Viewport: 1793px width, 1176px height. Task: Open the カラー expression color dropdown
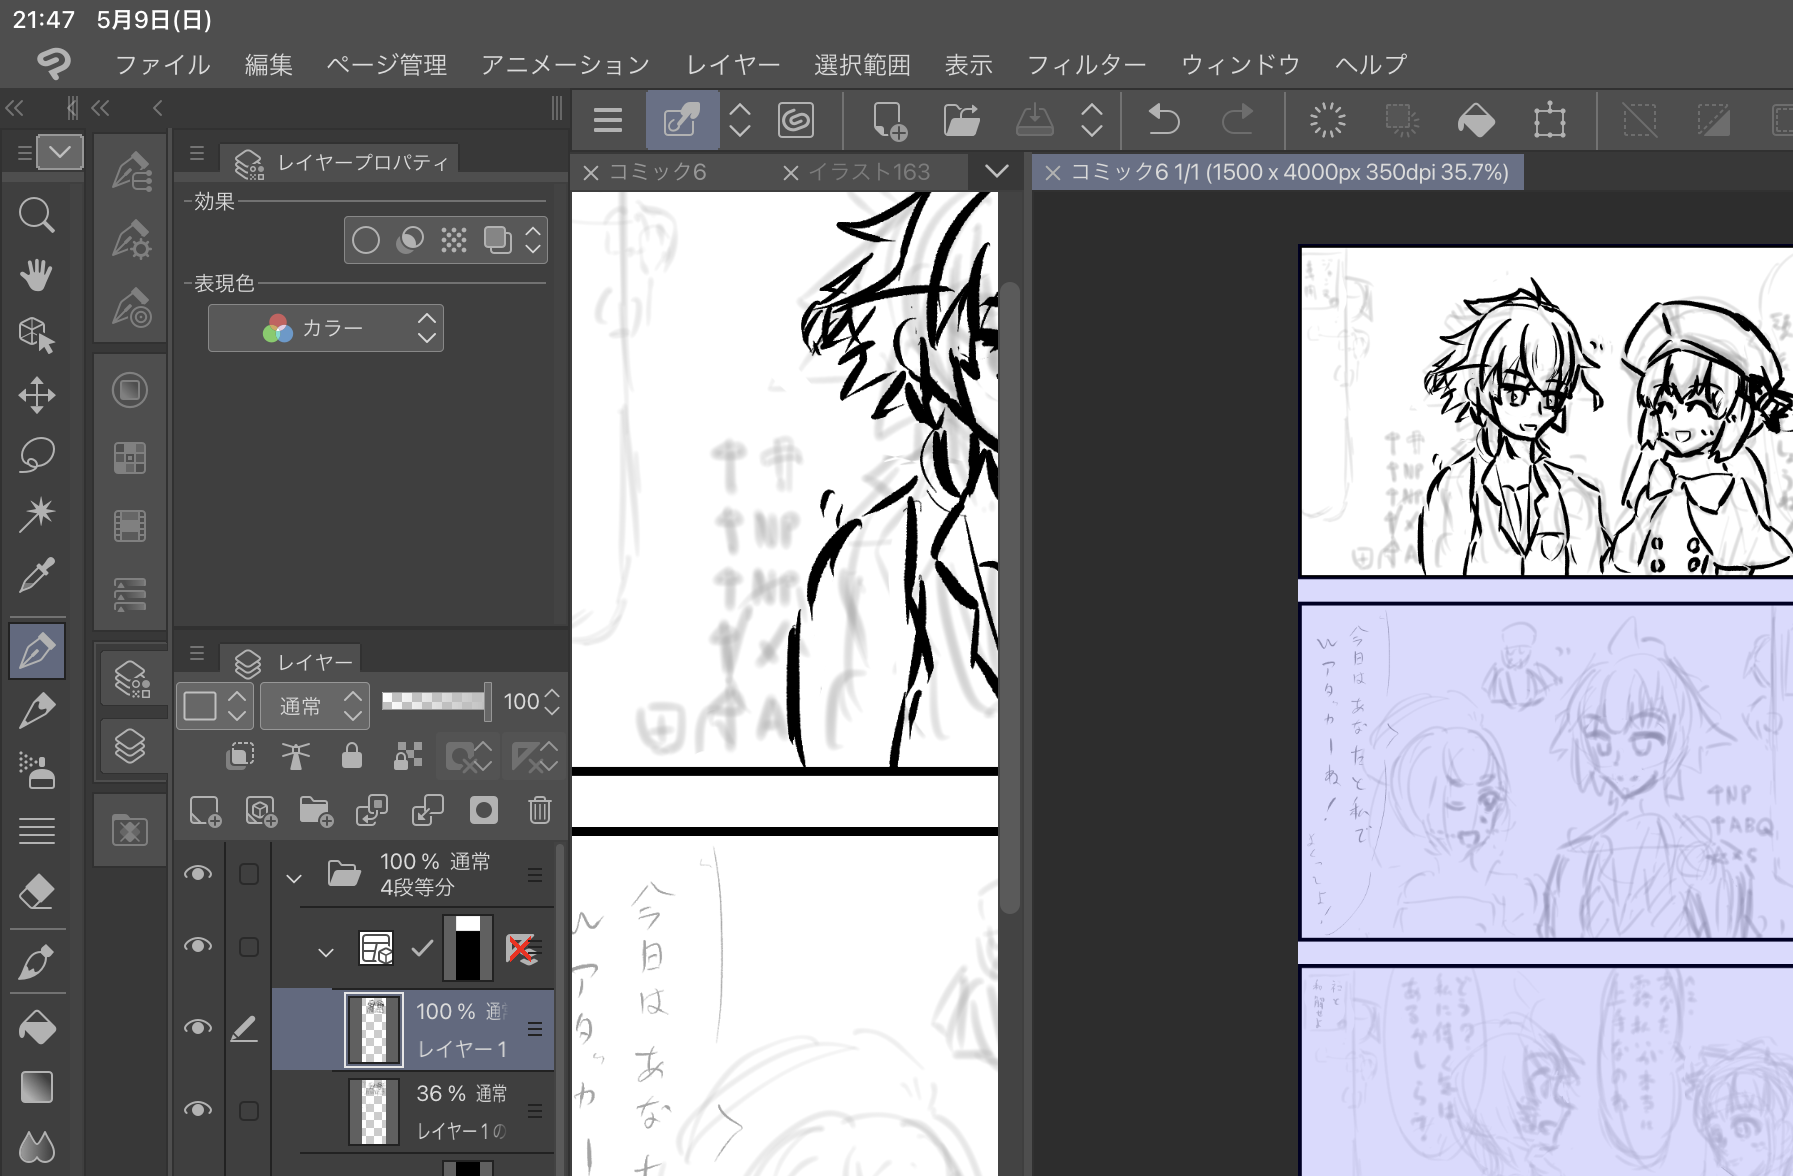(x=326, y=328)
